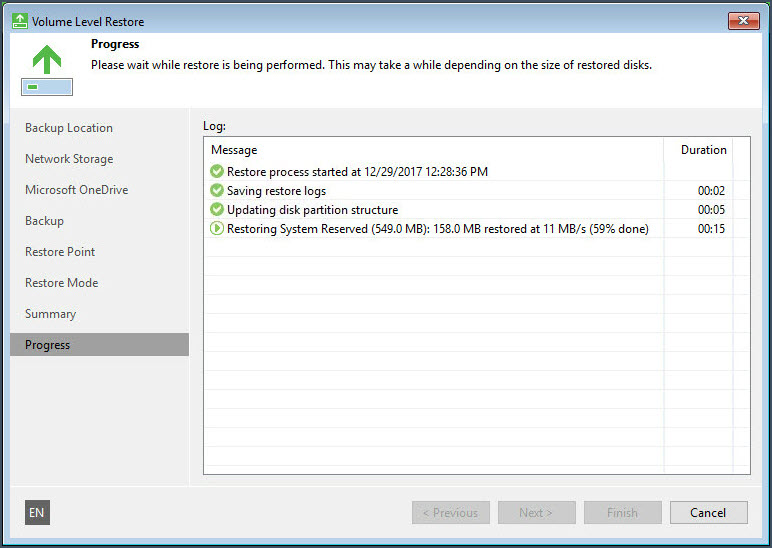Click in-progress icon beside Restoring System Reserved
This screenshot has height=548, width=772.
(x=217, y=229)
